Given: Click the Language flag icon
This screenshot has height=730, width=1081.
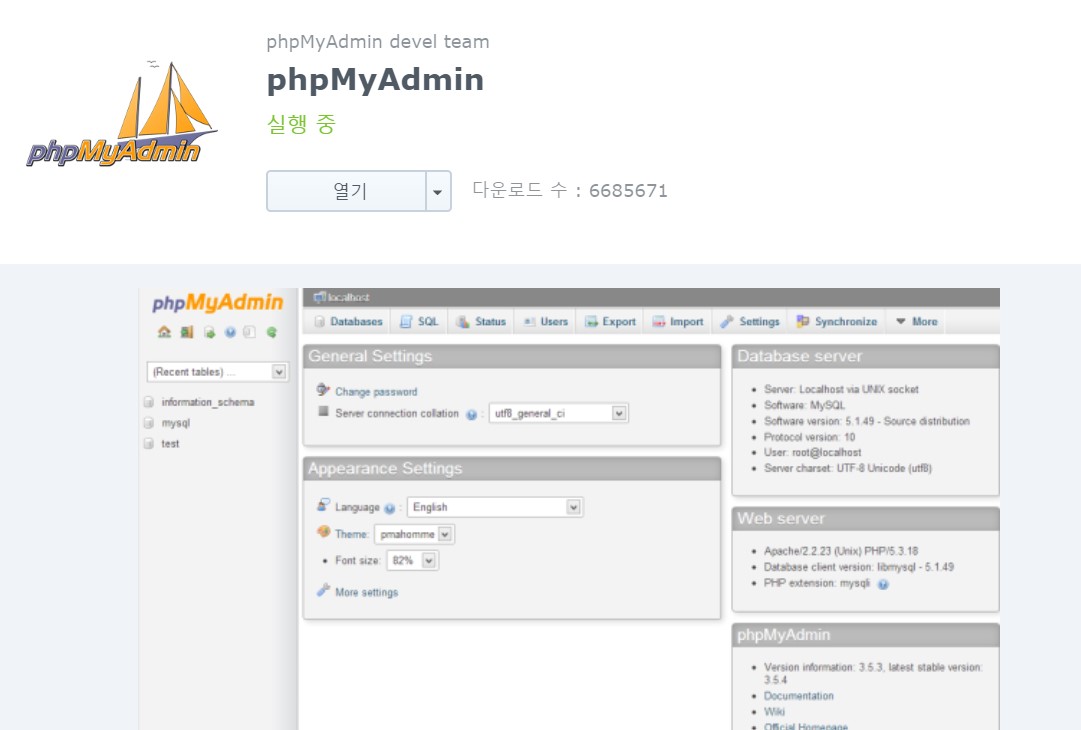Looking at the screenshot, I should [323, 505].
